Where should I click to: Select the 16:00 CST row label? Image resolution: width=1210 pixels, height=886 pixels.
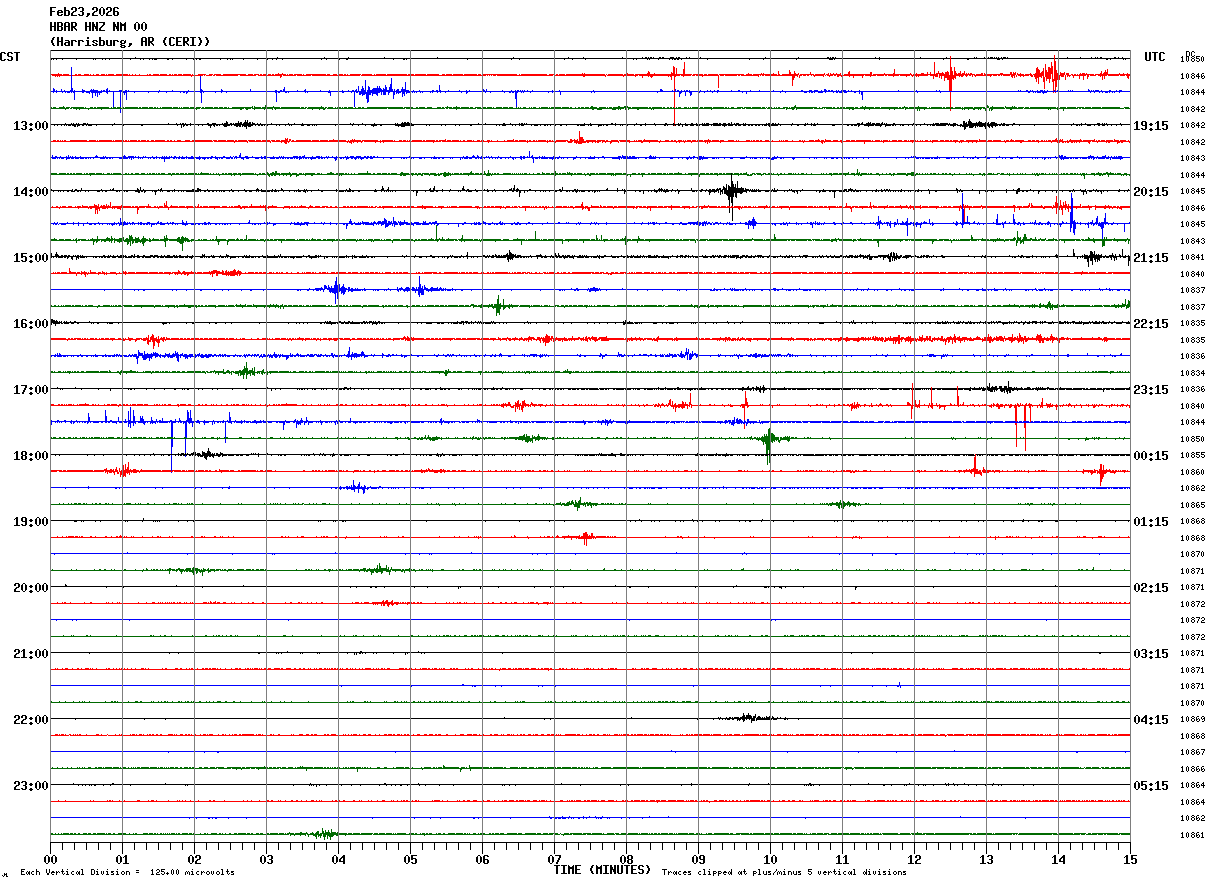30,324
